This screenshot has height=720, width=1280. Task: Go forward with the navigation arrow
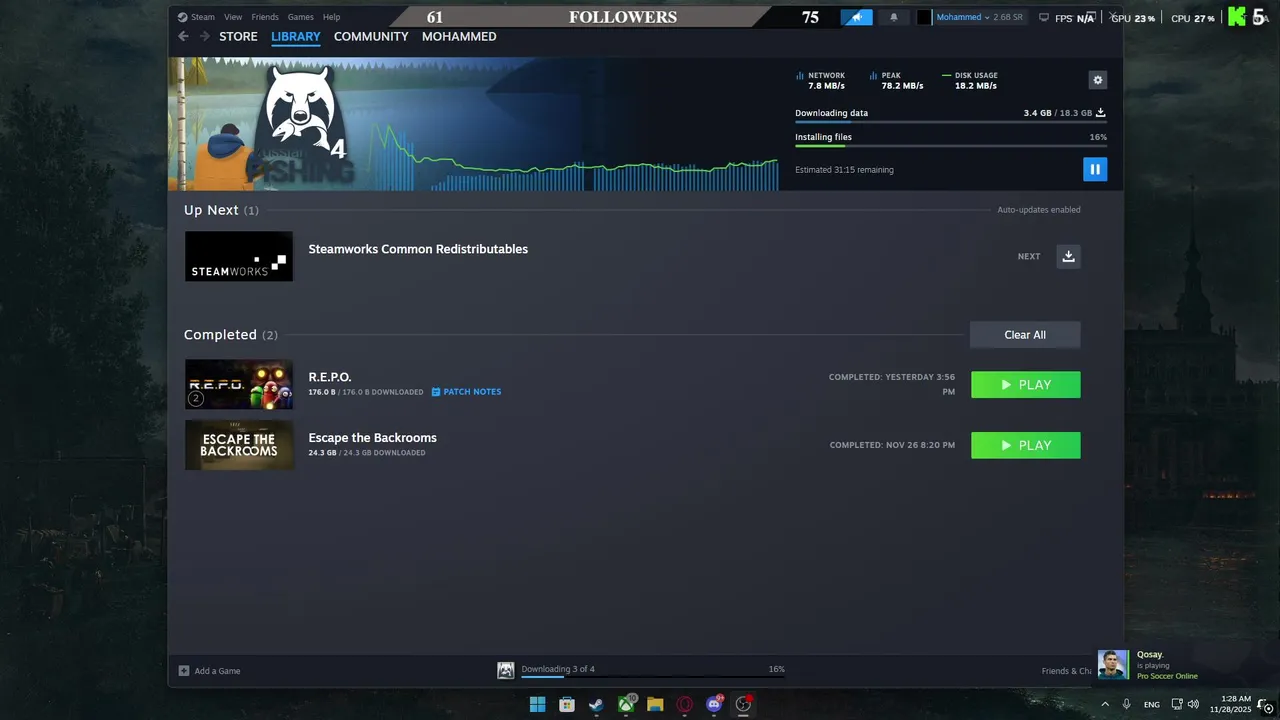tap(205, 36)
